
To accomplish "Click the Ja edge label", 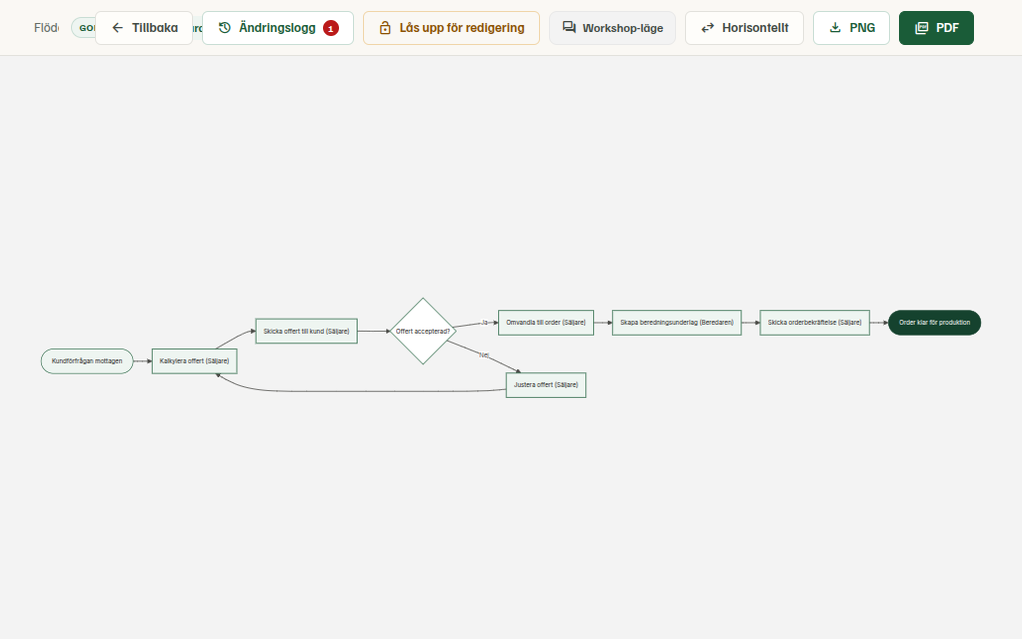I will click(484, 323).
